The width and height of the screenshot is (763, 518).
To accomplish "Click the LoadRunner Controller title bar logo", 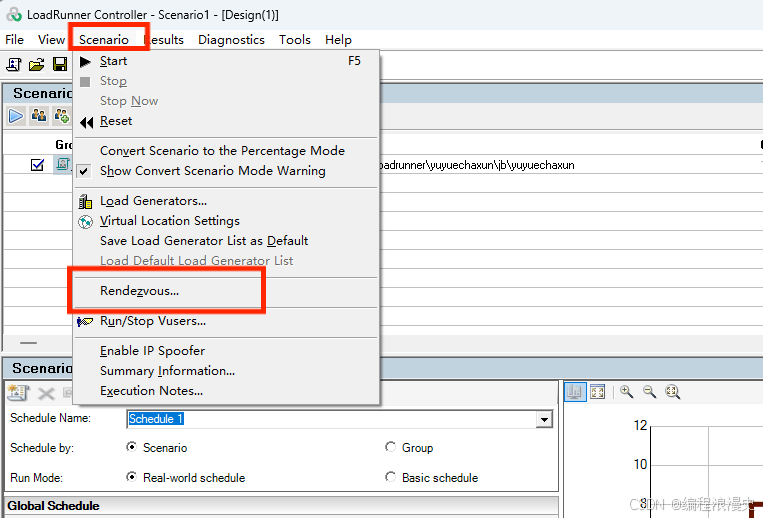I will pyautogui.click(x=14, y=15).
